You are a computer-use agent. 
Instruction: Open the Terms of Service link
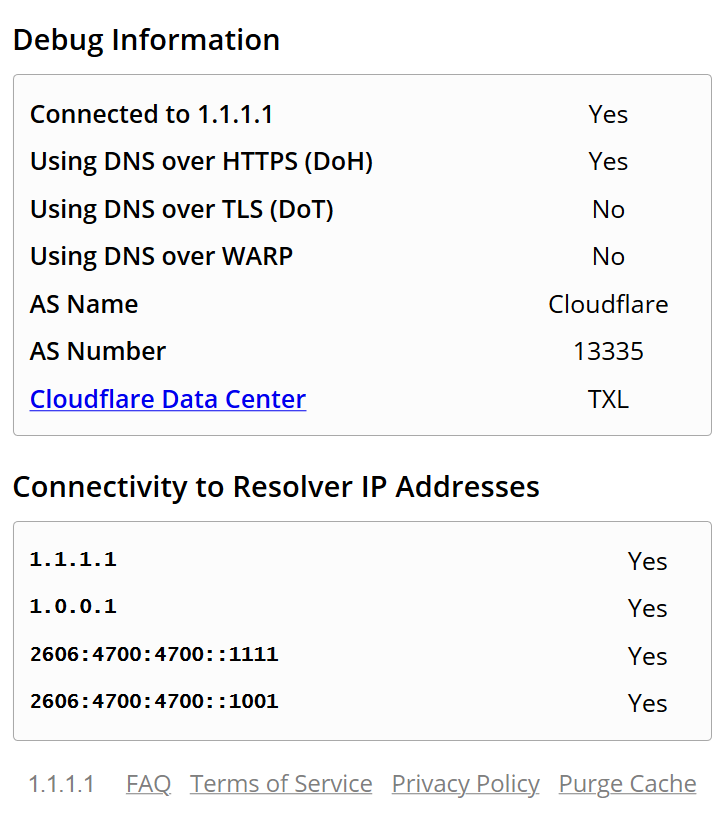281,784
